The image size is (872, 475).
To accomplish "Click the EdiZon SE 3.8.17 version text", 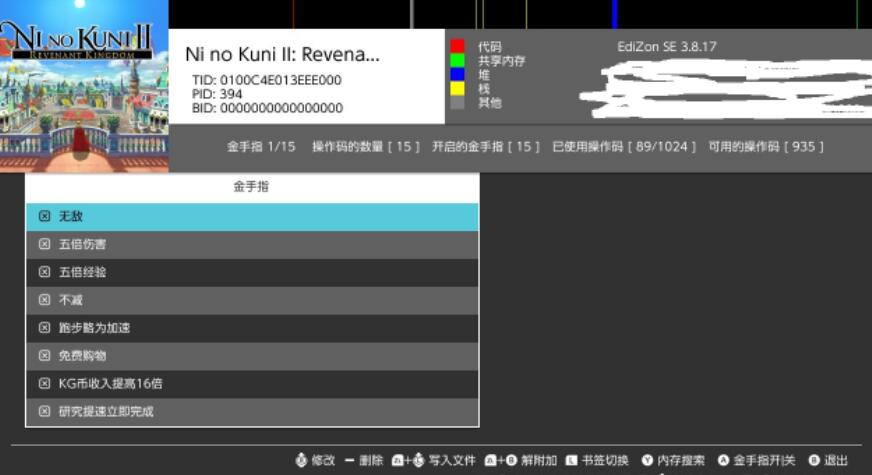I will pyautogui.click(x=667, y=47).
